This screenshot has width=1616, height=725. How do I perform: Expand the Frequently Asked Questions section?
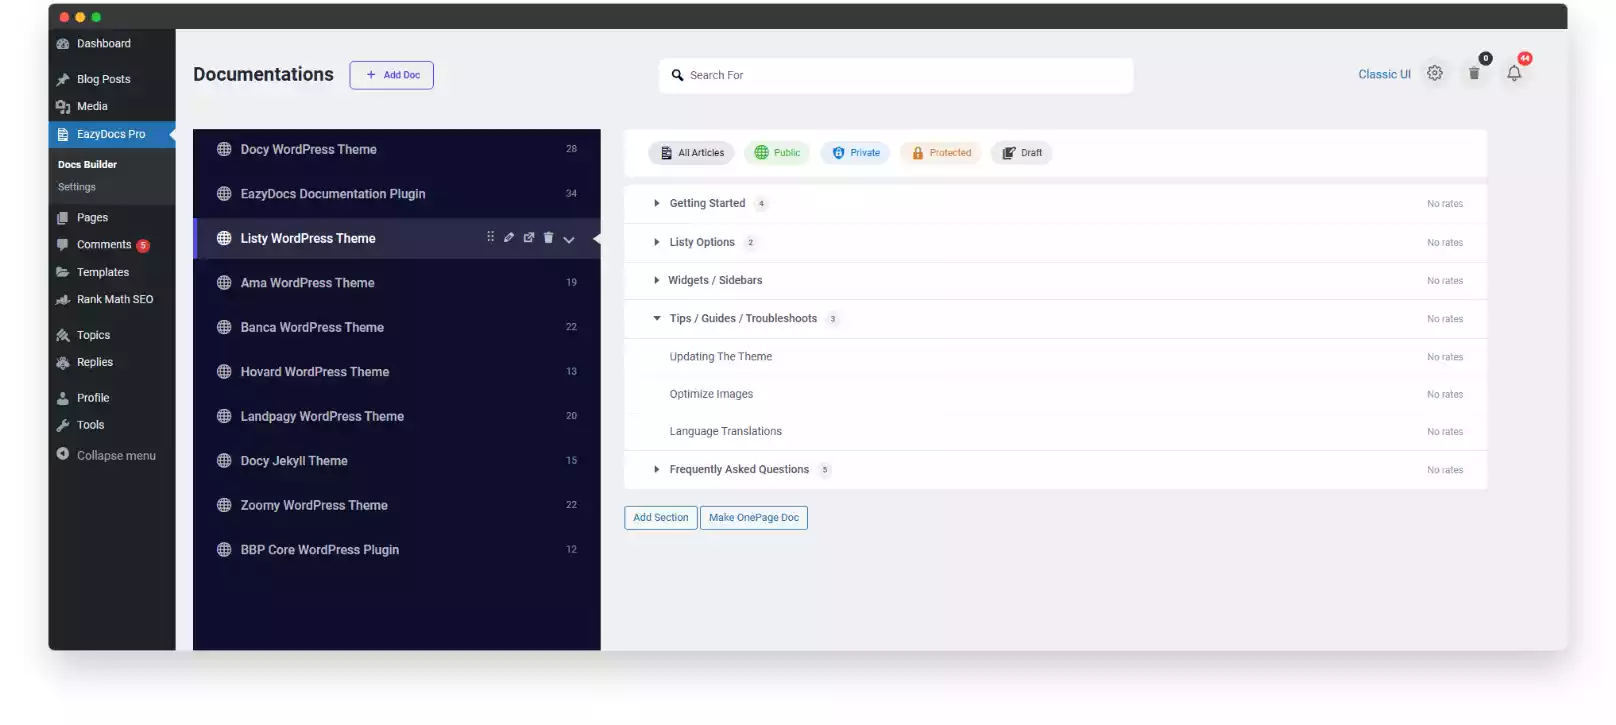point(657,469)
